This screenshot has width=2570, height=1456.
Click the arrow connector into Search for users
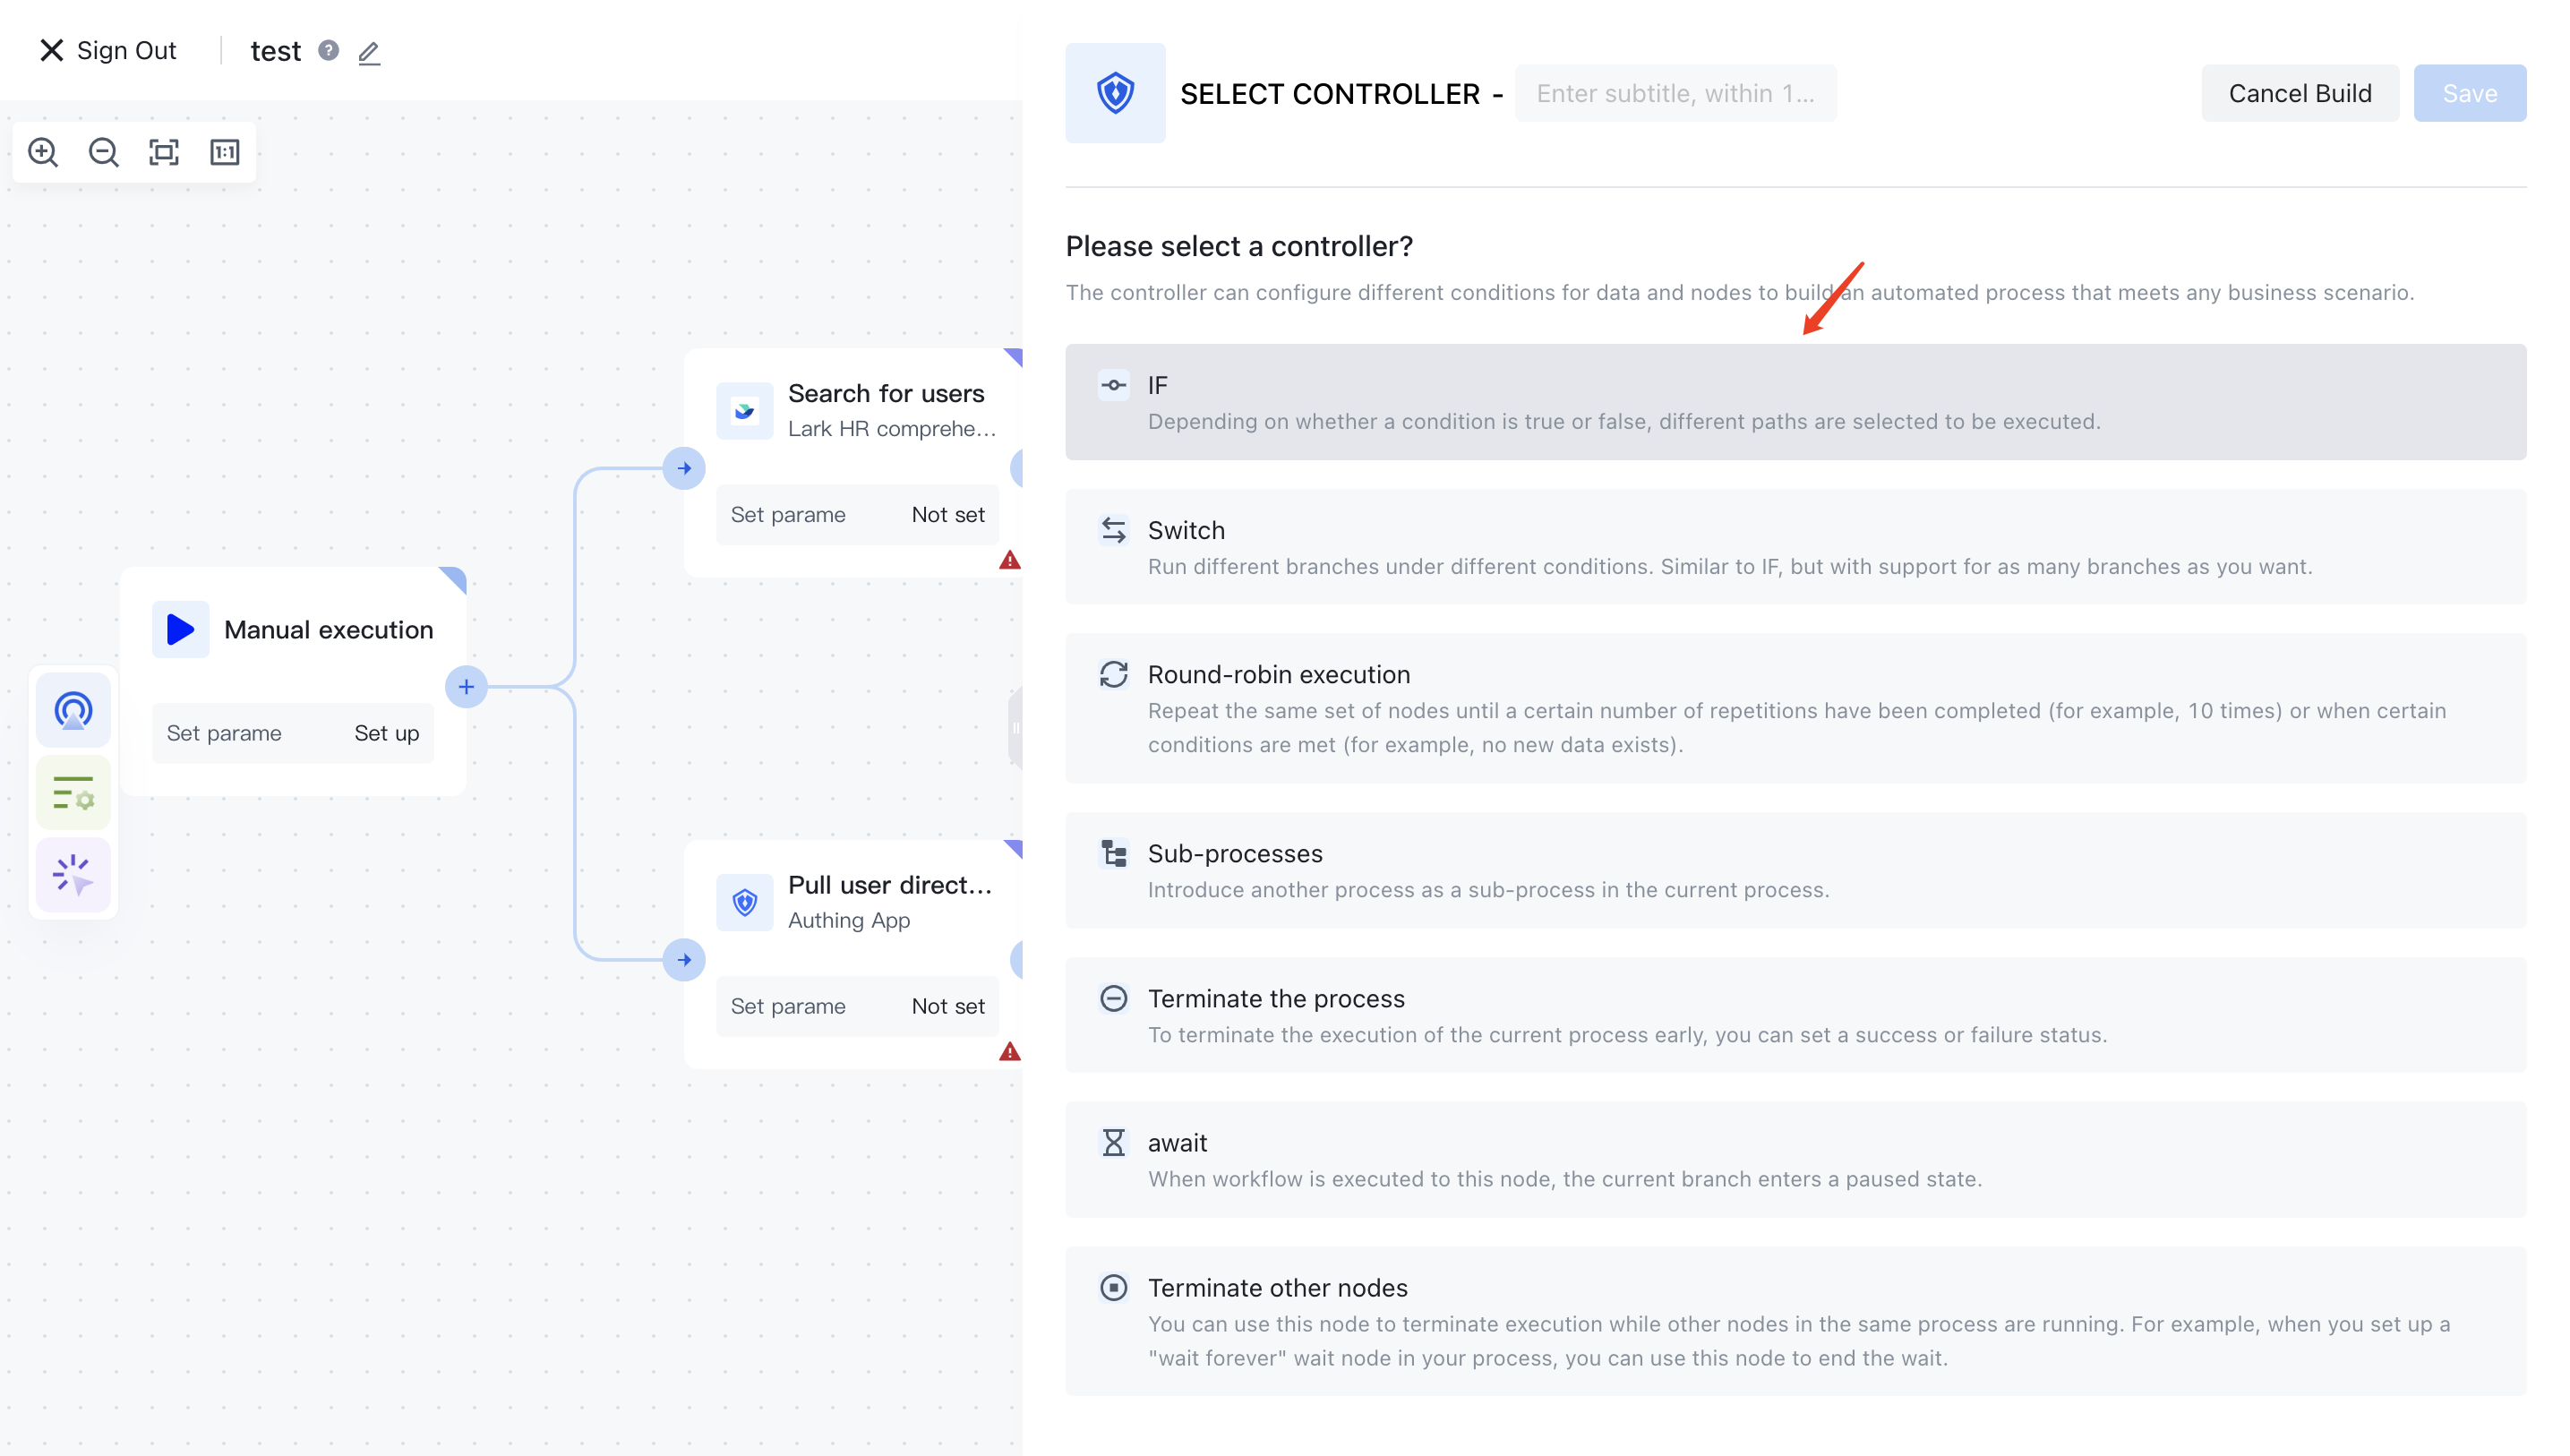[x=684, y=468]
